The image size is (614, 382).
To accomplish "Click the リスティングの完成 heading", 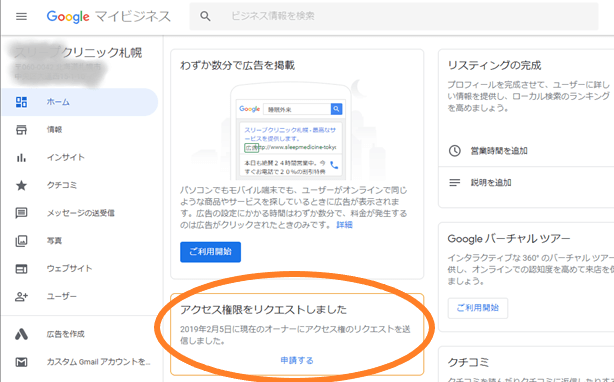I will 494,65.
